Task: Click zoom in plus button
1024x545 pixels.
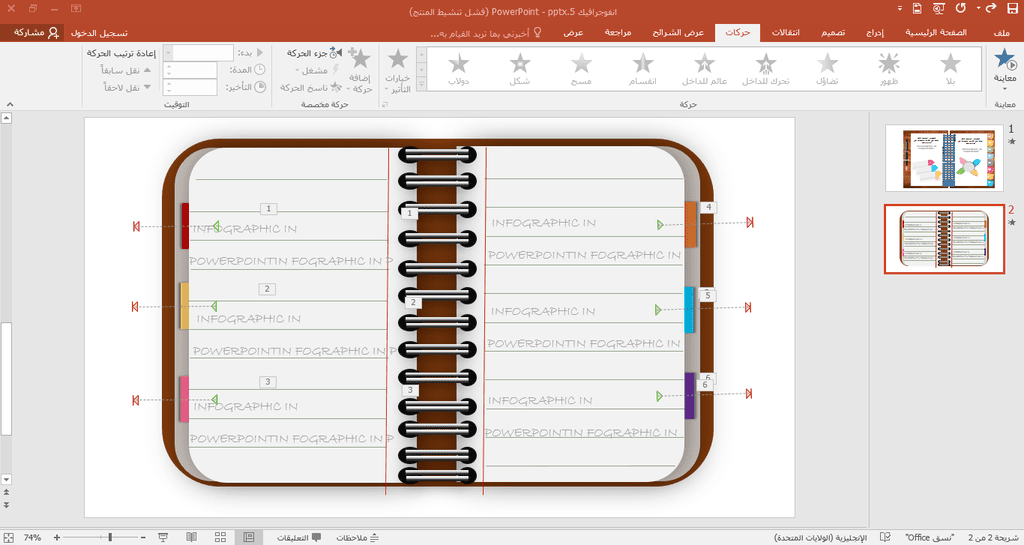Action: pos(57,537)
